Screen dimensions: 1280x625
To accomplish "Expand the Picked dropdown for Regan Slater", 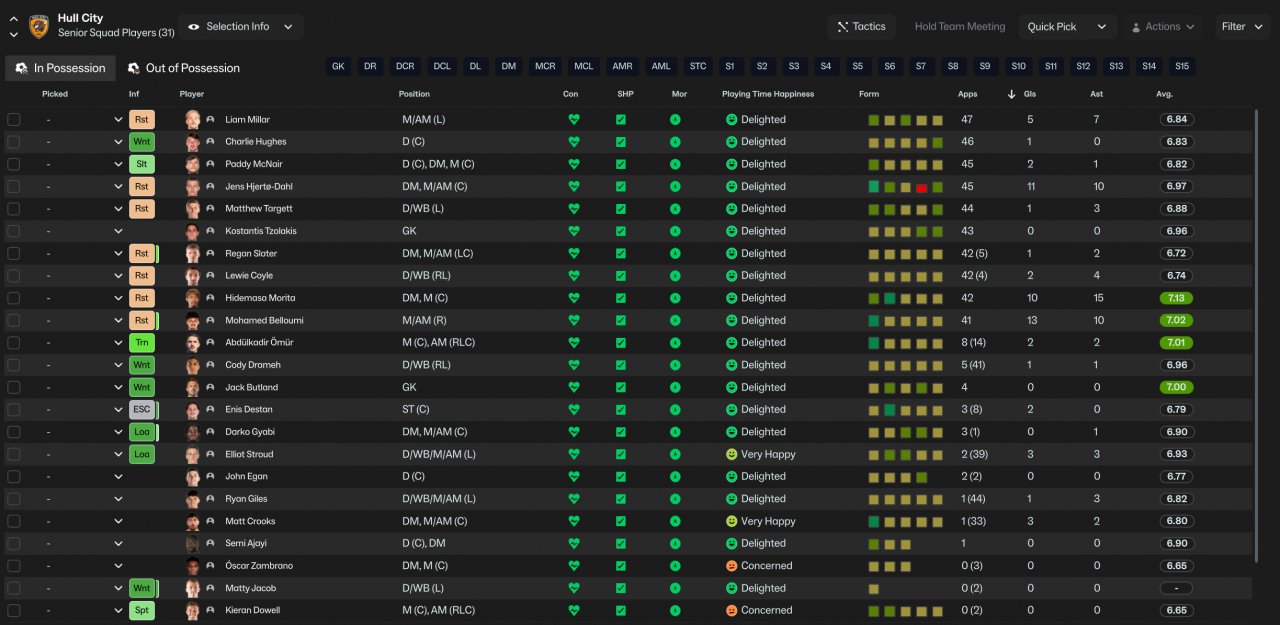I will [x=118, y=253].
